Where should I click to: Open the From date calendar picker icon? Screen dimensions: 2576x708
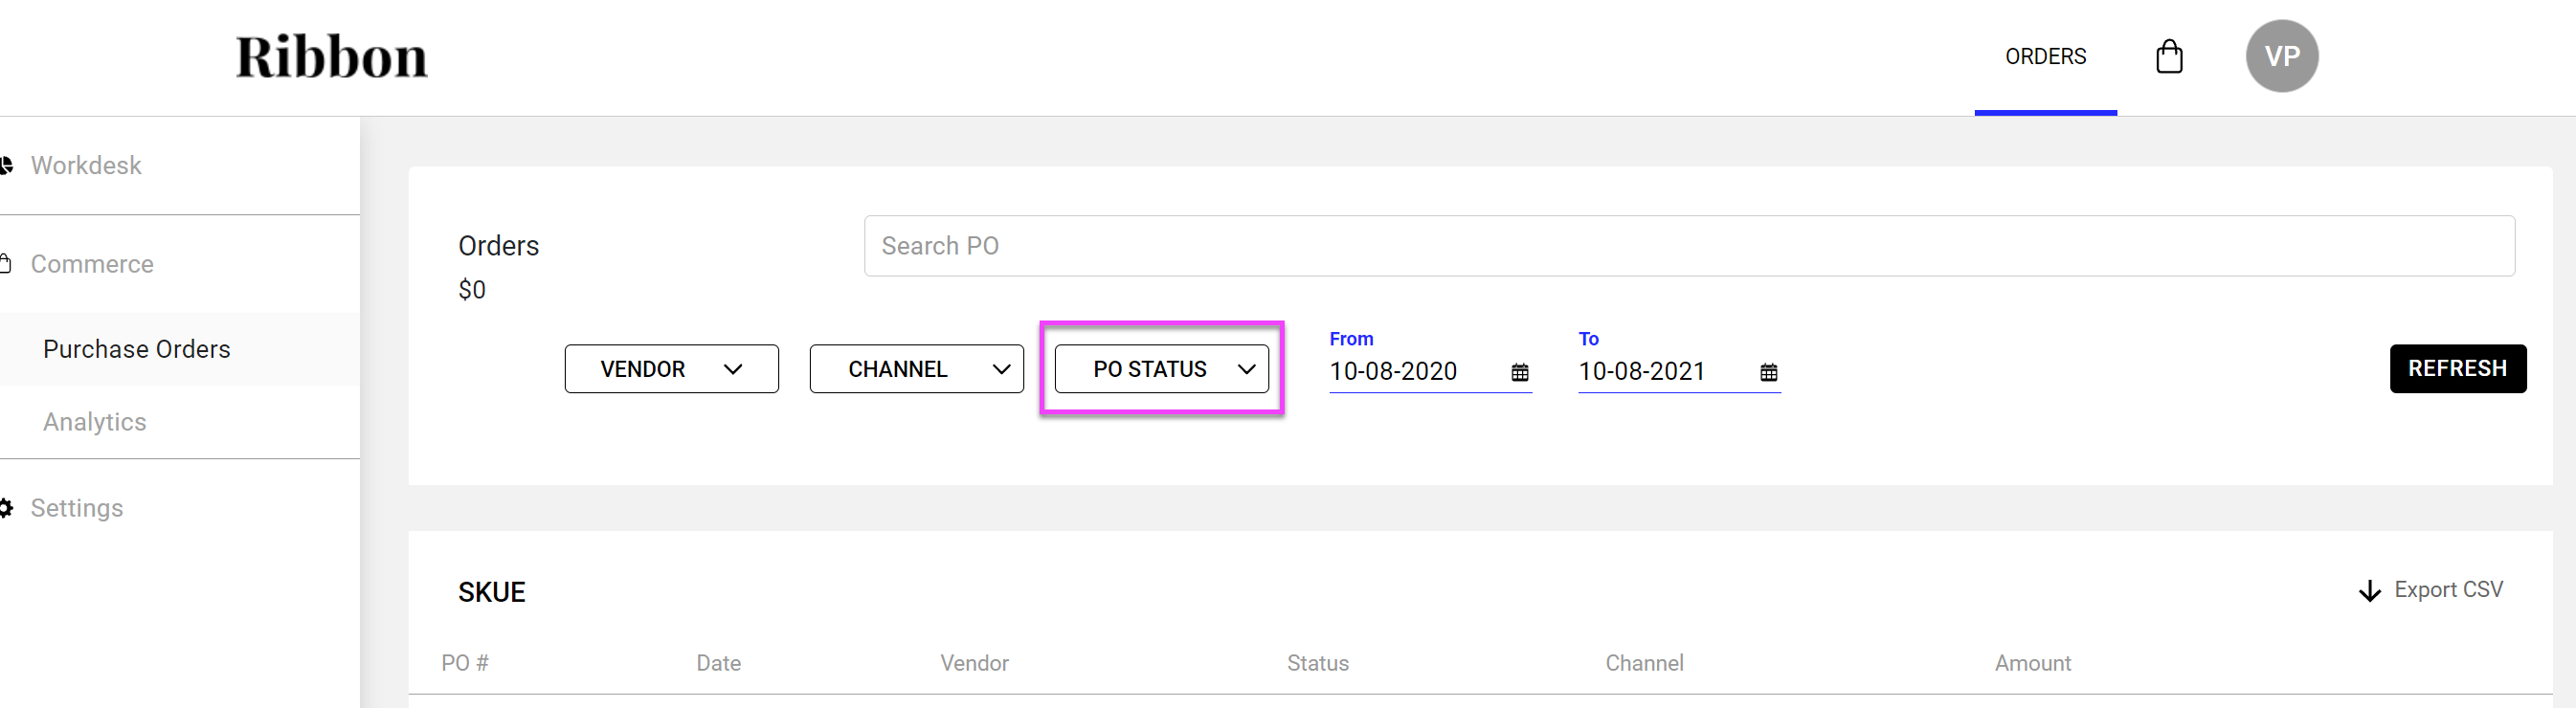tap(1519, 372)
